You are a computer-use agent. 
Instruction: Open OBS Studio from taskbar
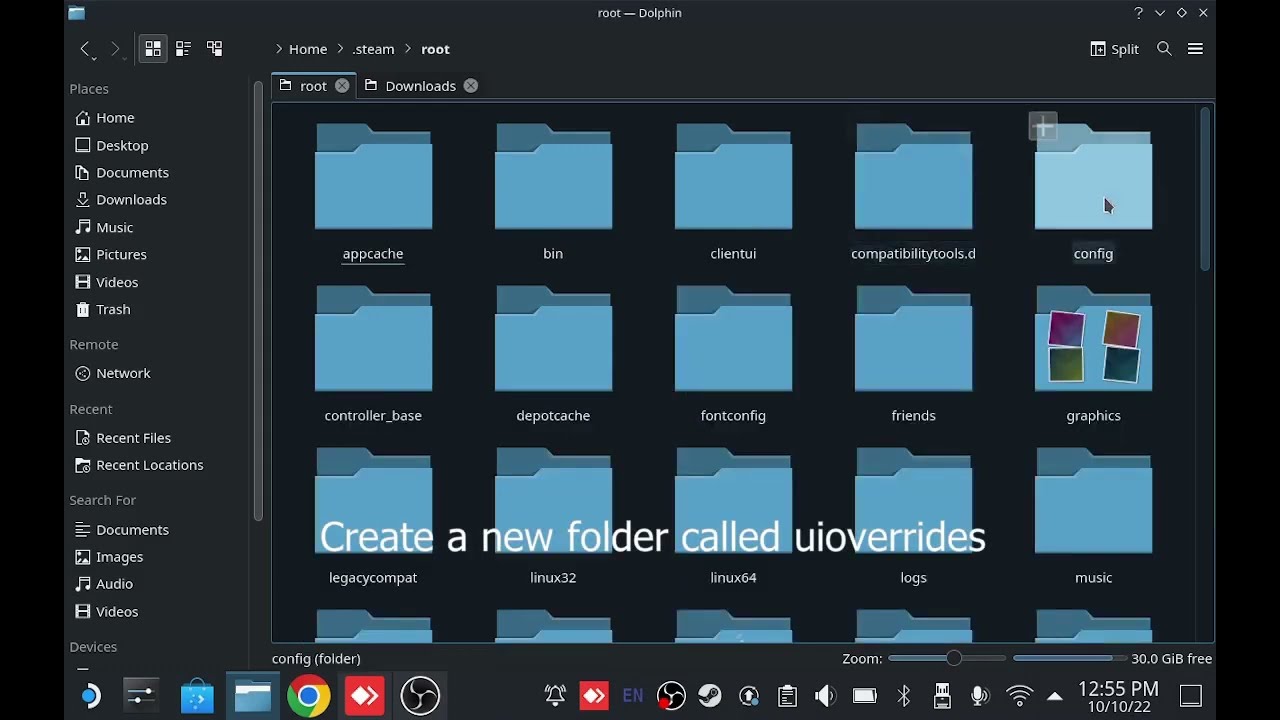tap(420, 696)
